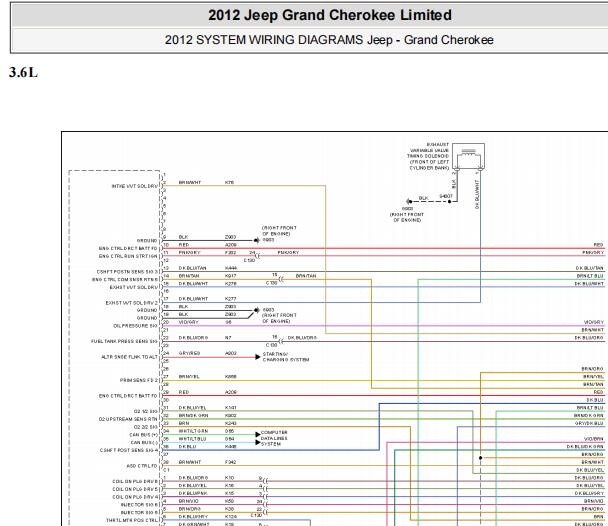Click the 'K124' circuit code near throttle motor
Image resolution: width=608 pixels, height=526 pixels.
coord(230,516)
